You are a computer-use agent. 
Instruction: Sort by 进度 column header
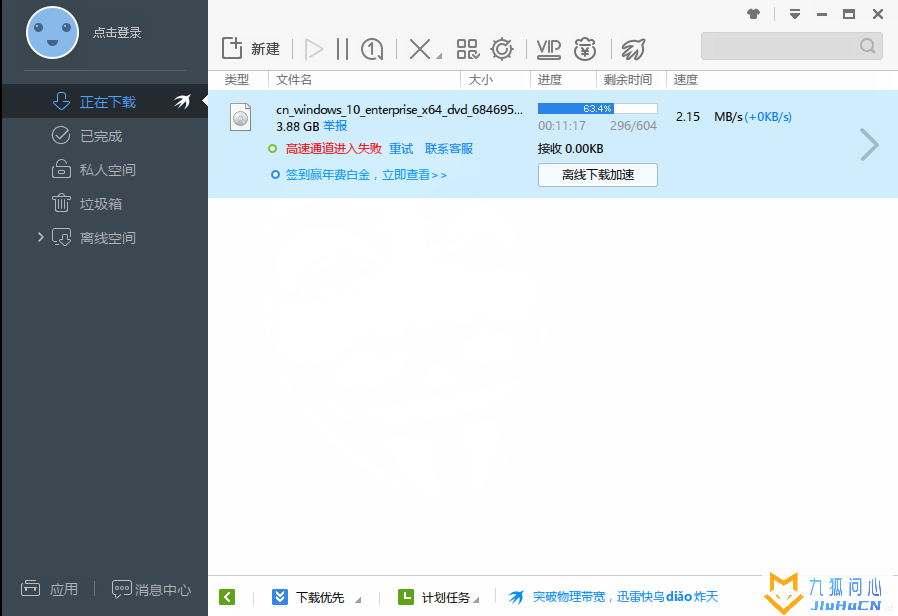550,80
